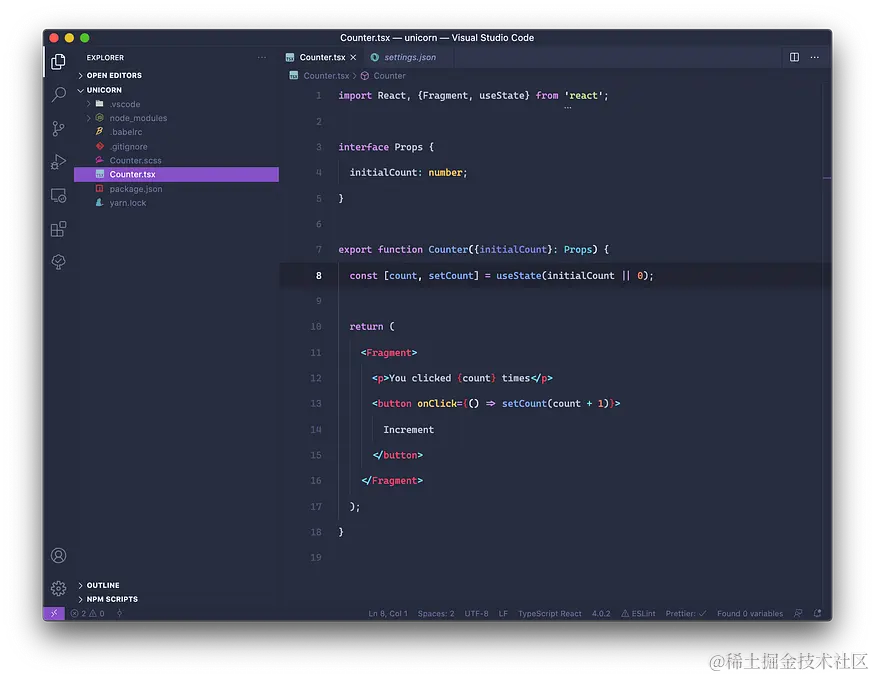Open the Search view in the Activity Bar
This screenshot has width=875, height=678.
[x=57, y=95]
